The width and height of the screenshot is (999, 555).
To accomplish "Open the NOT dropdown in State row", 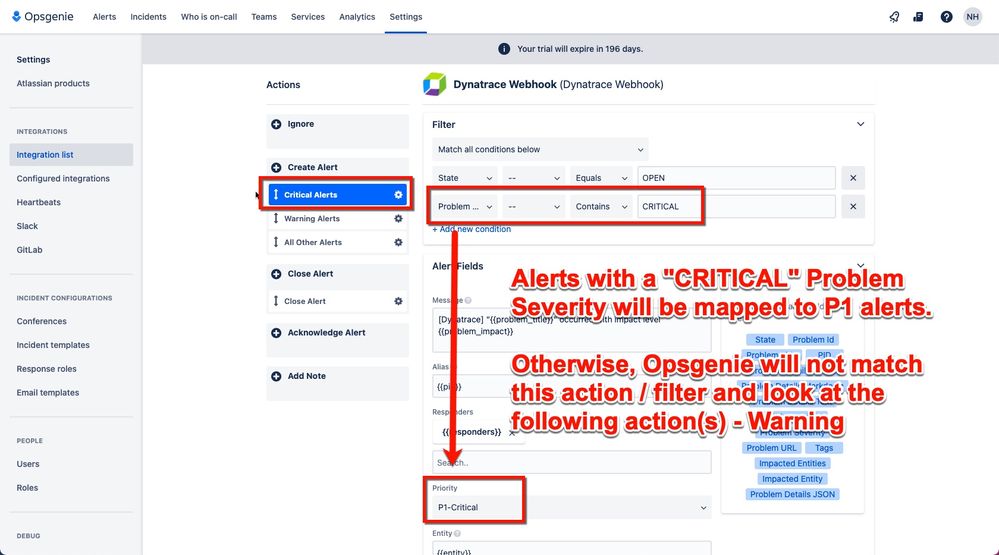I will (x=534, y=178).
